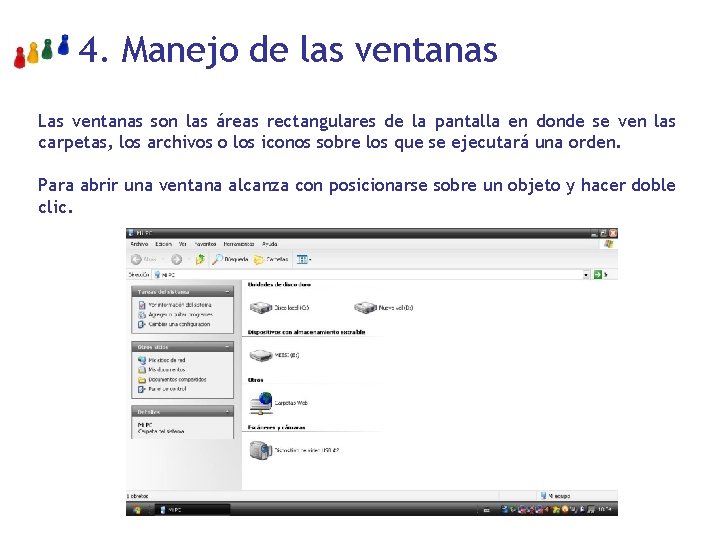Image resolution: width=720 pixels, height=540 pixels.
Task: Open the Ver menu
Action: click(183, 244)
